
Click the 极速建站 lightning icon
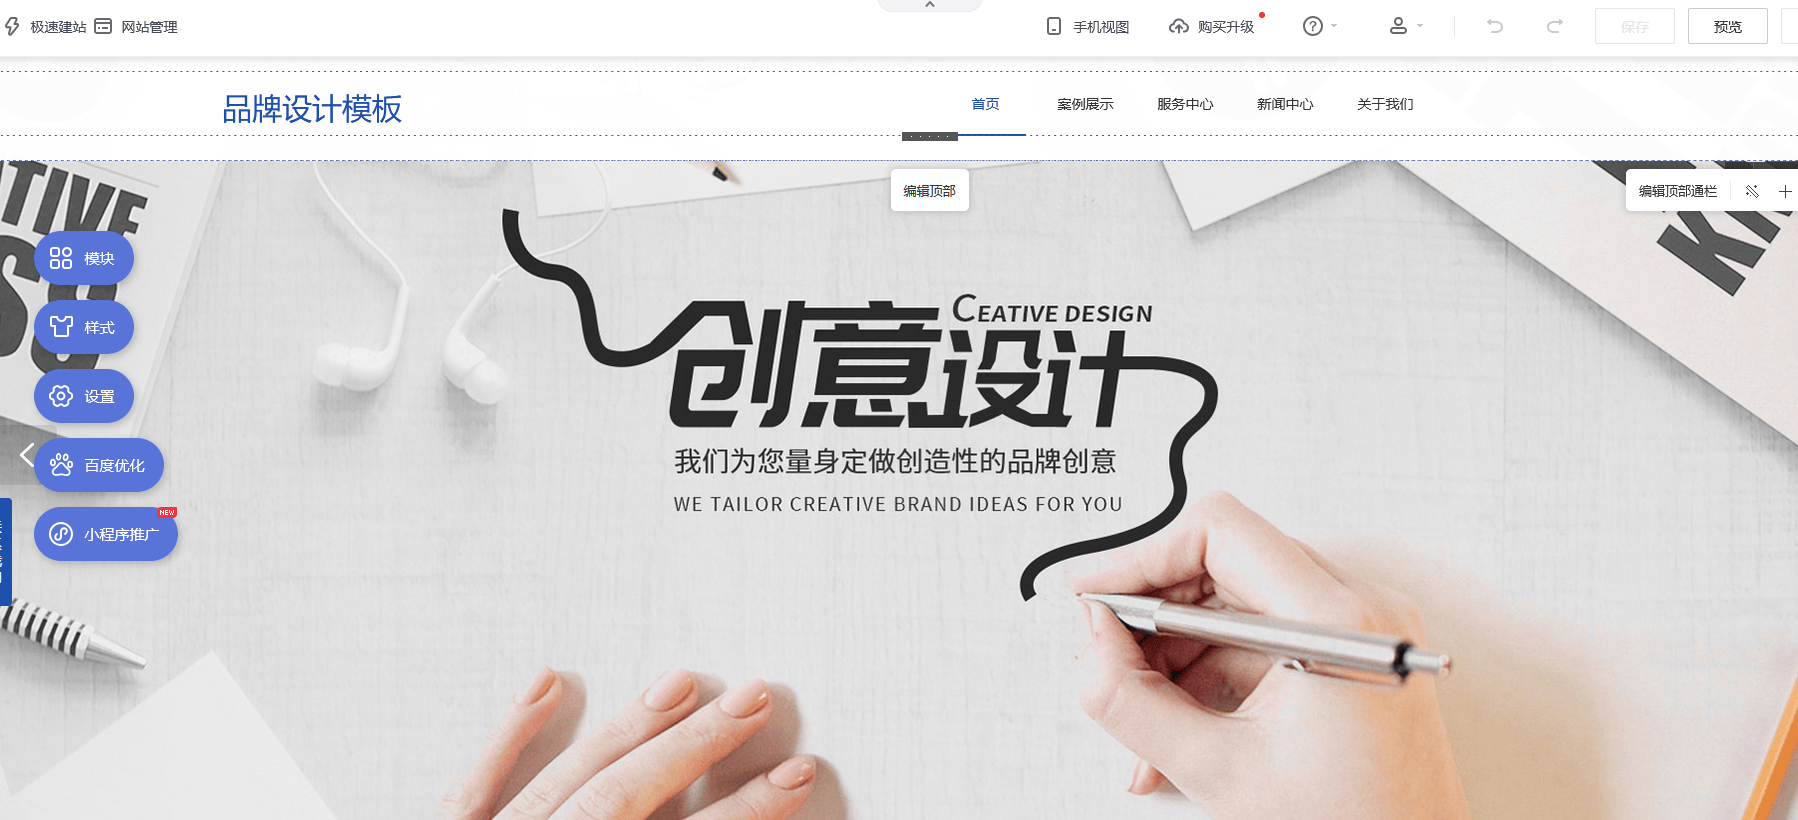click(12, 26)
